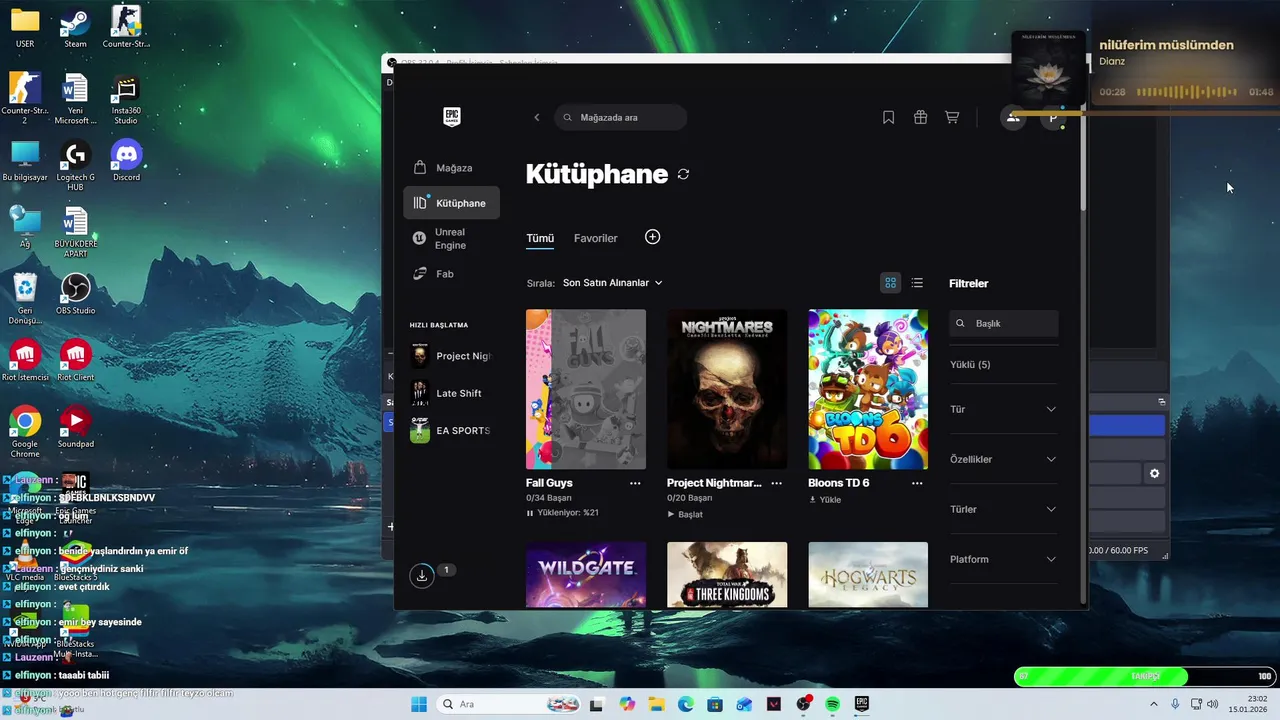Screen dimensions: 1280x720
Task: Open the Hogwarts Legacy cover thumbnail
Action: click(x=868, y=575)
